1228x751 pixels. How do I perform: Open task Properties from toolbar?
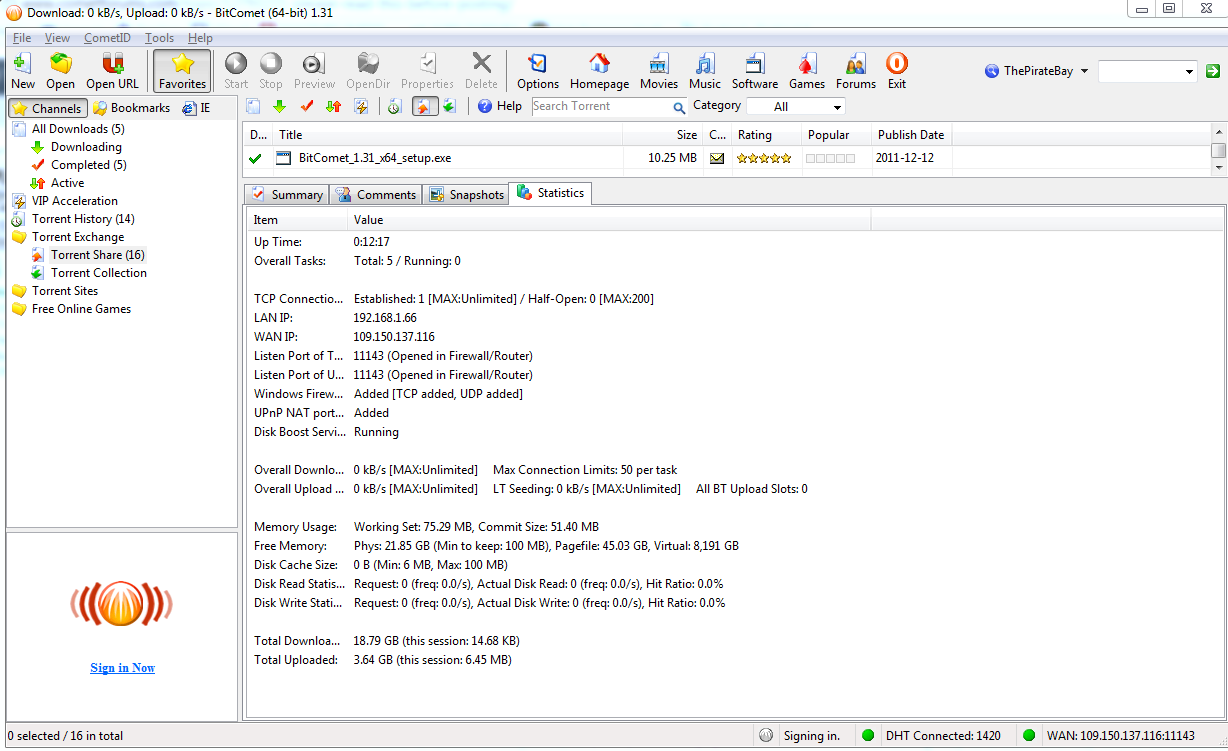(427, 71)
